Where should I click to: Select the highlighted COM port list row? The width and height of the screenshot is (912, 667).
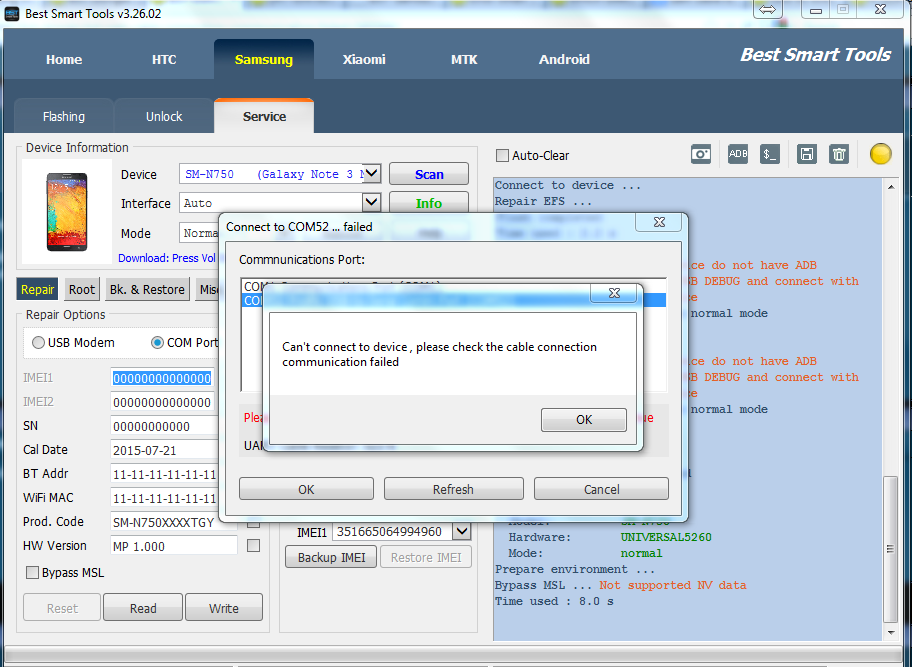454,300
